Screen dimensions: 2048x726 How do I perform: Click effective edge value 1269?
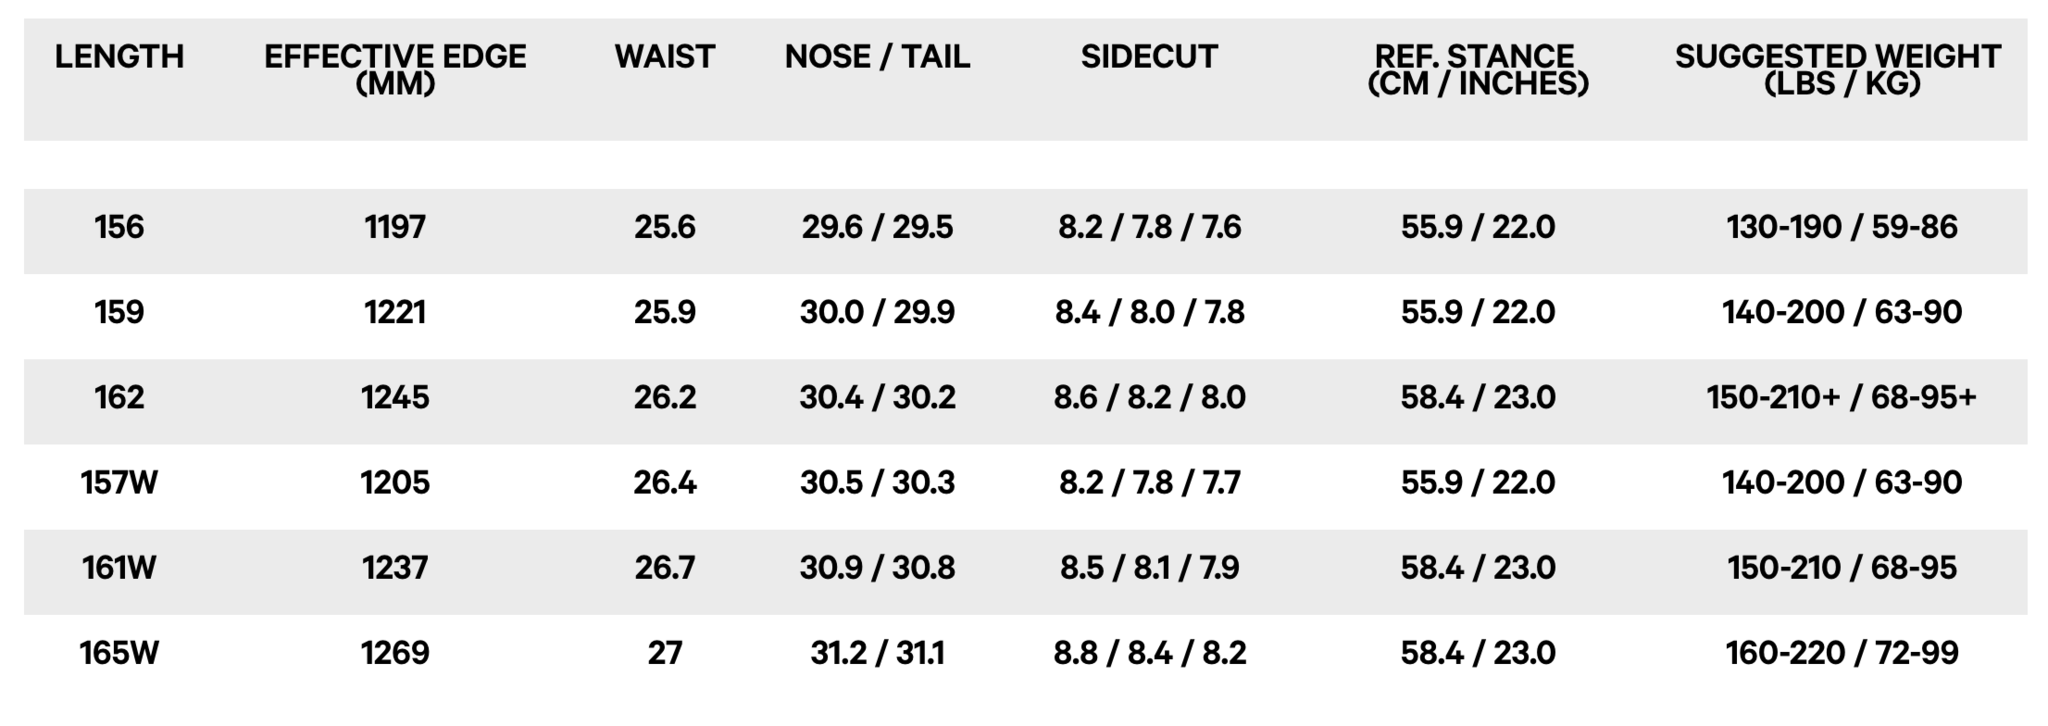(x=395, y=652)
